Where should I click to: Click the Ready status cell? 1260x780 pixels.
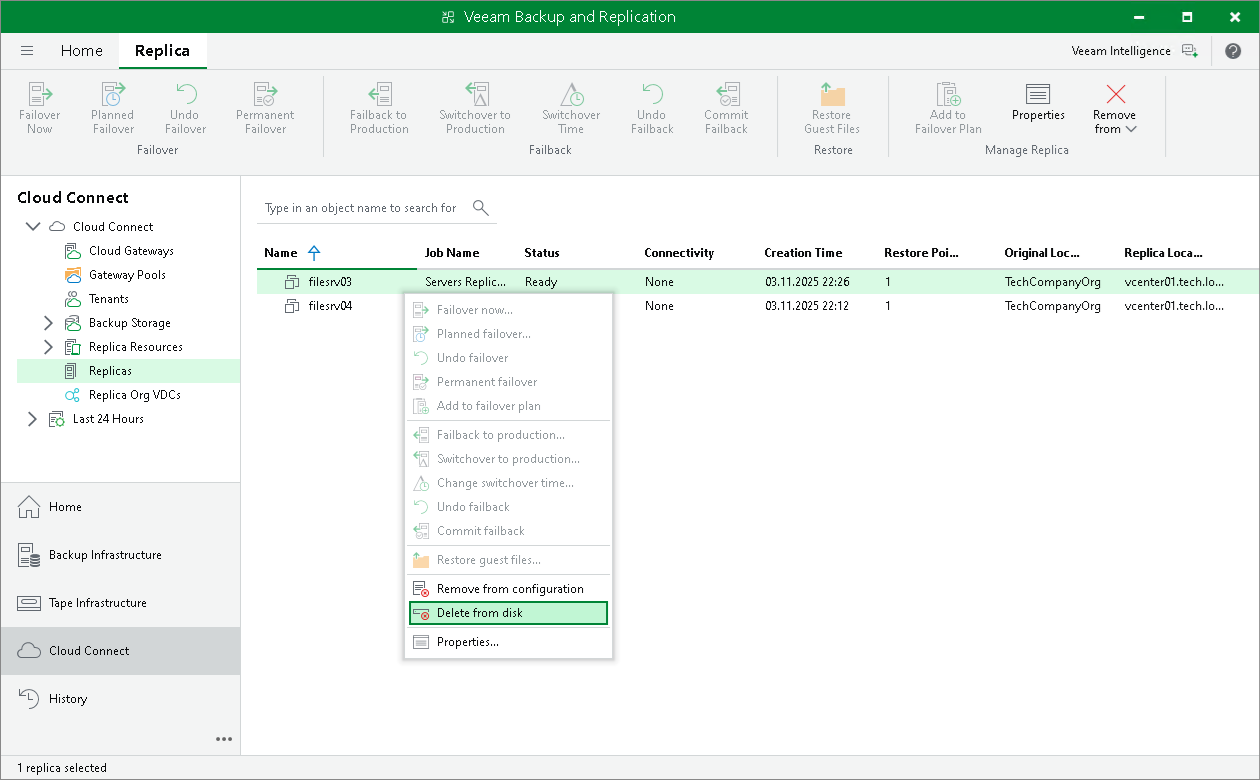[x=541, y=282]
